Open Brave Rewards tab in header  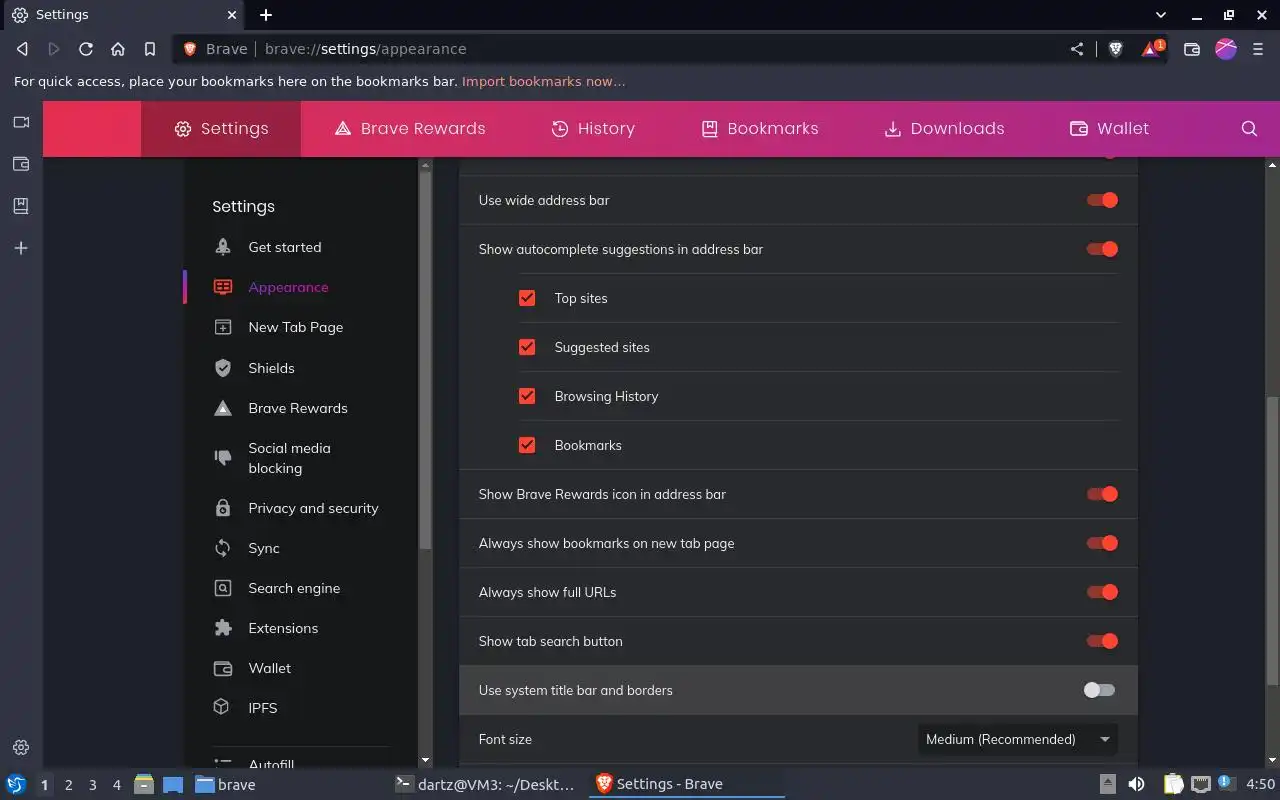pos(410,129)
